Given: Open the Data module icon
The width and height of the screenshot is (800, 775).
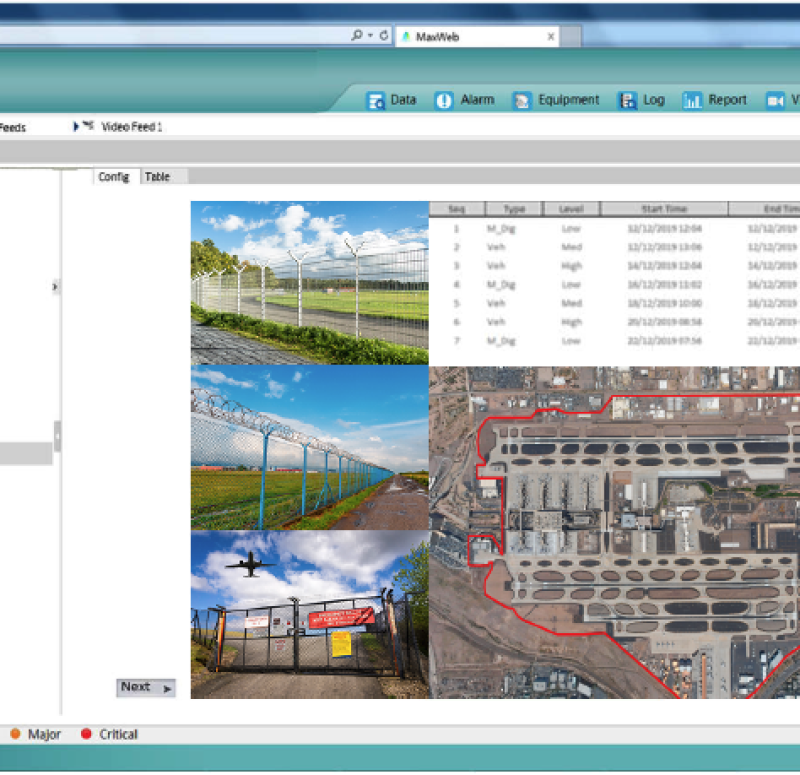Looking at the screenshot, I should [x=376, y=101].
